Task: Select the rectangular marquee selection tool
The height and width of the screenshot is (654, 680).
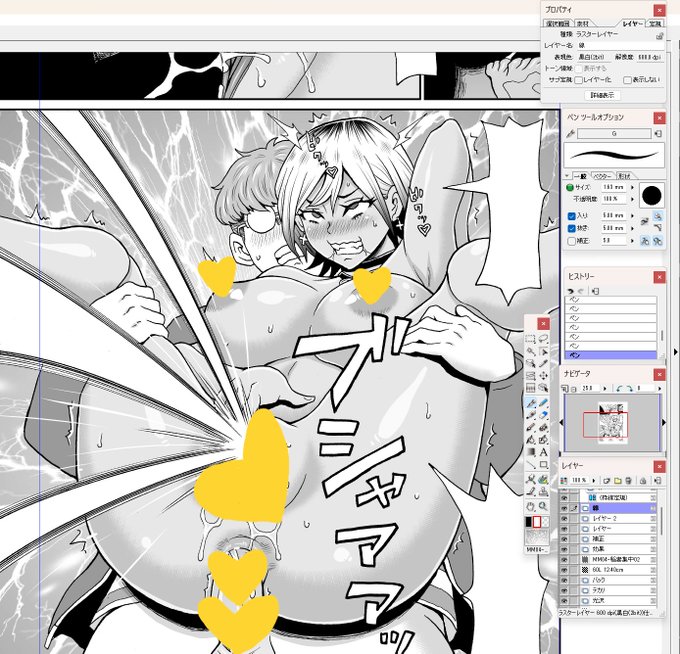Action: [530, 339]
